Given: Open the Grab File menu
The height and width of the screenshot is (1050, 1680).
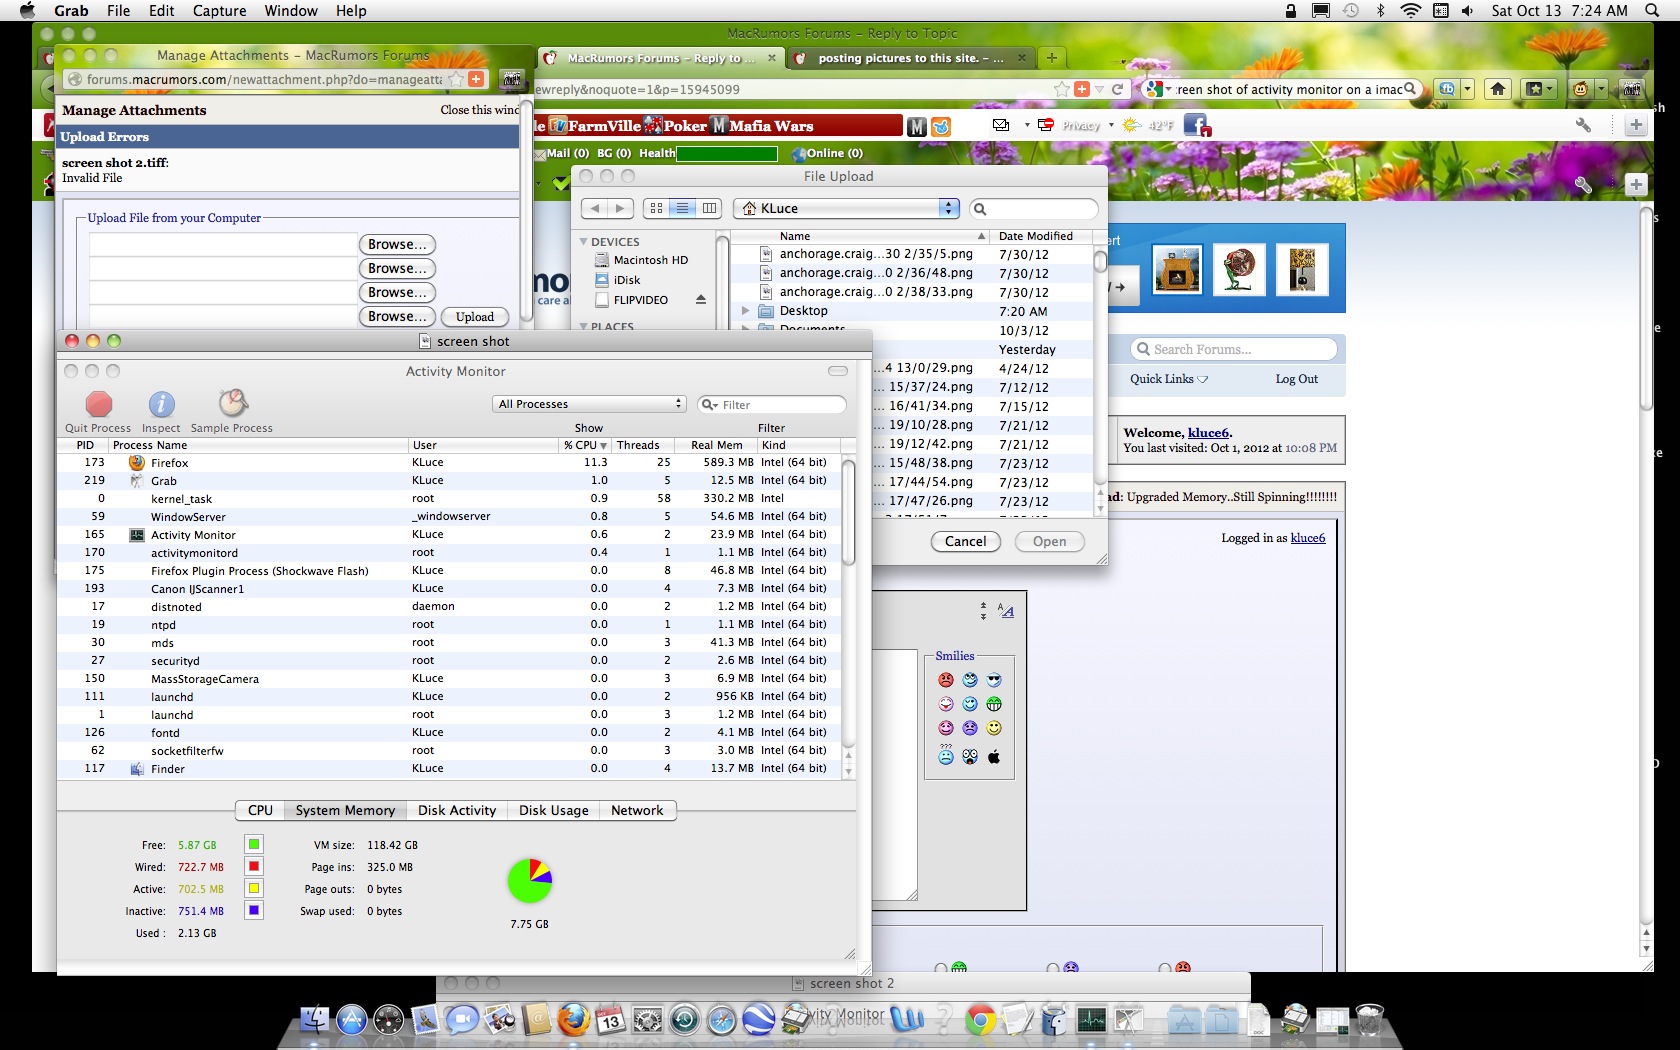Looking at the screenshot, I should [118, 11].
